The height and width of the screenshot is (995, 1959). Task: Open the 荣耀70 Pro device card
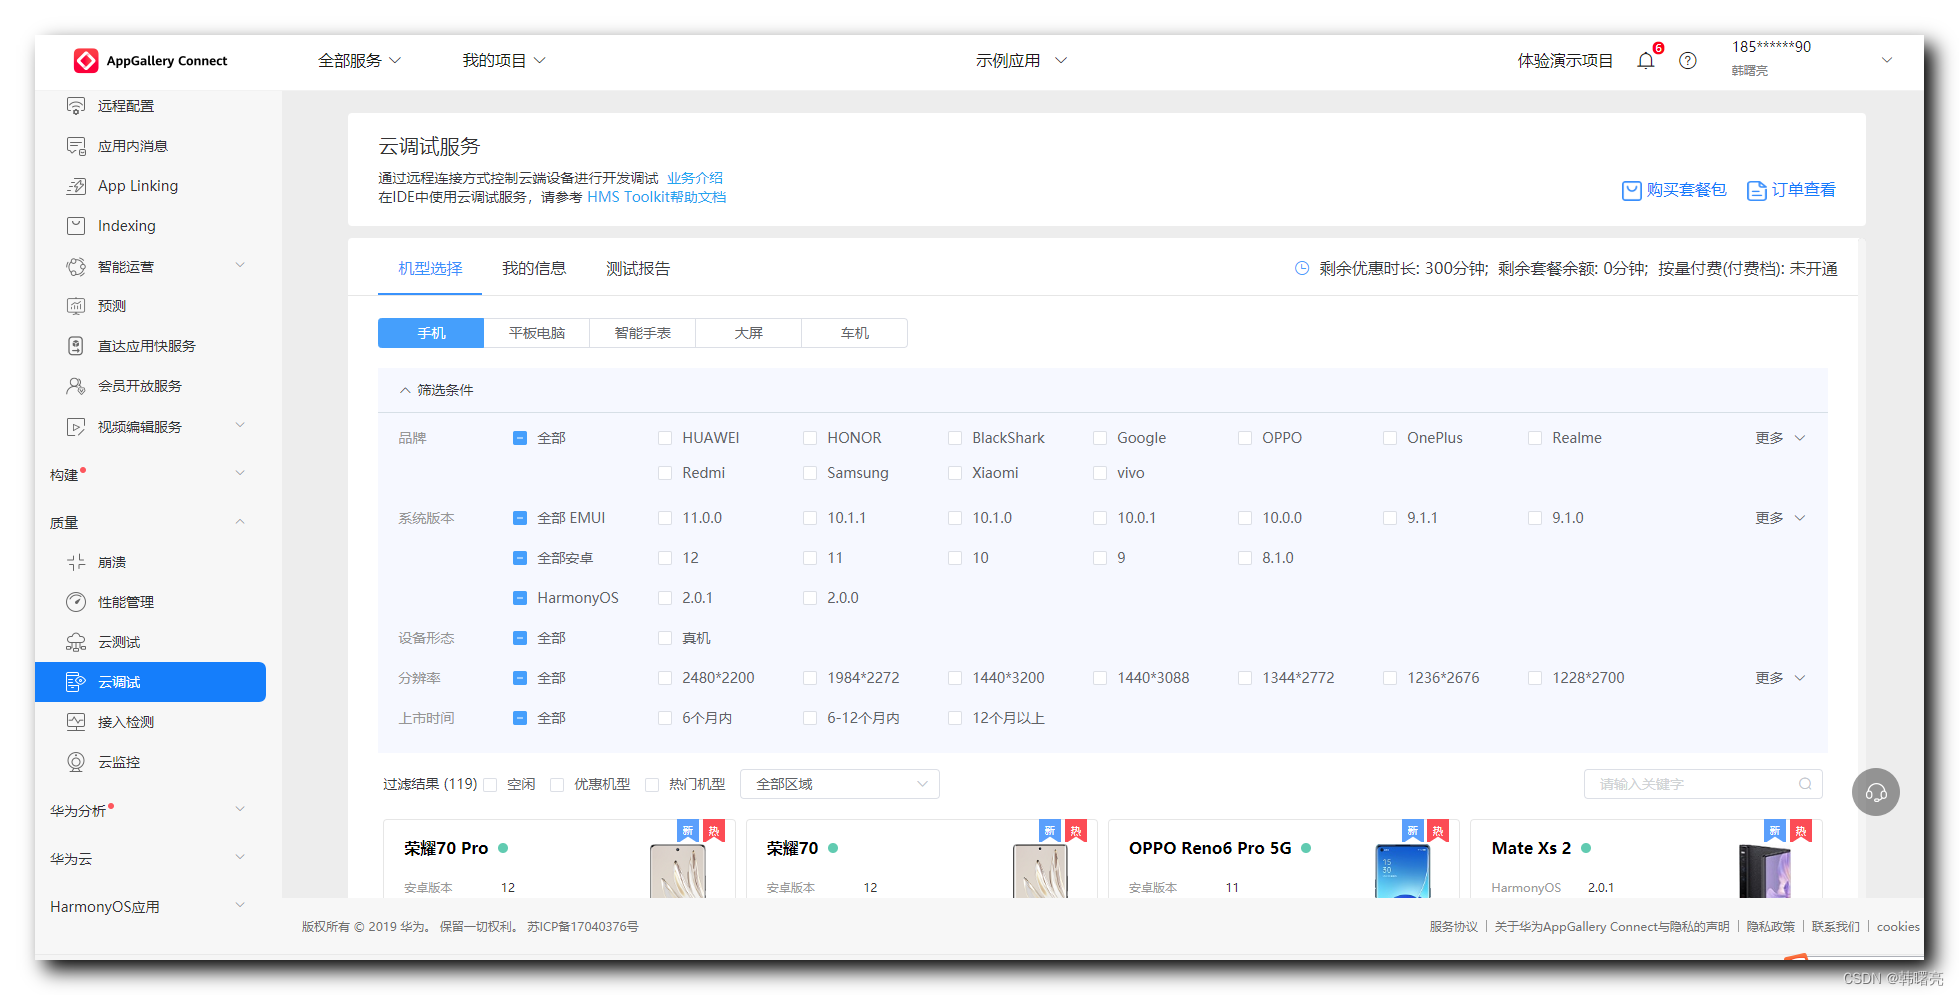pyautogui.click(x=559, y=859)
